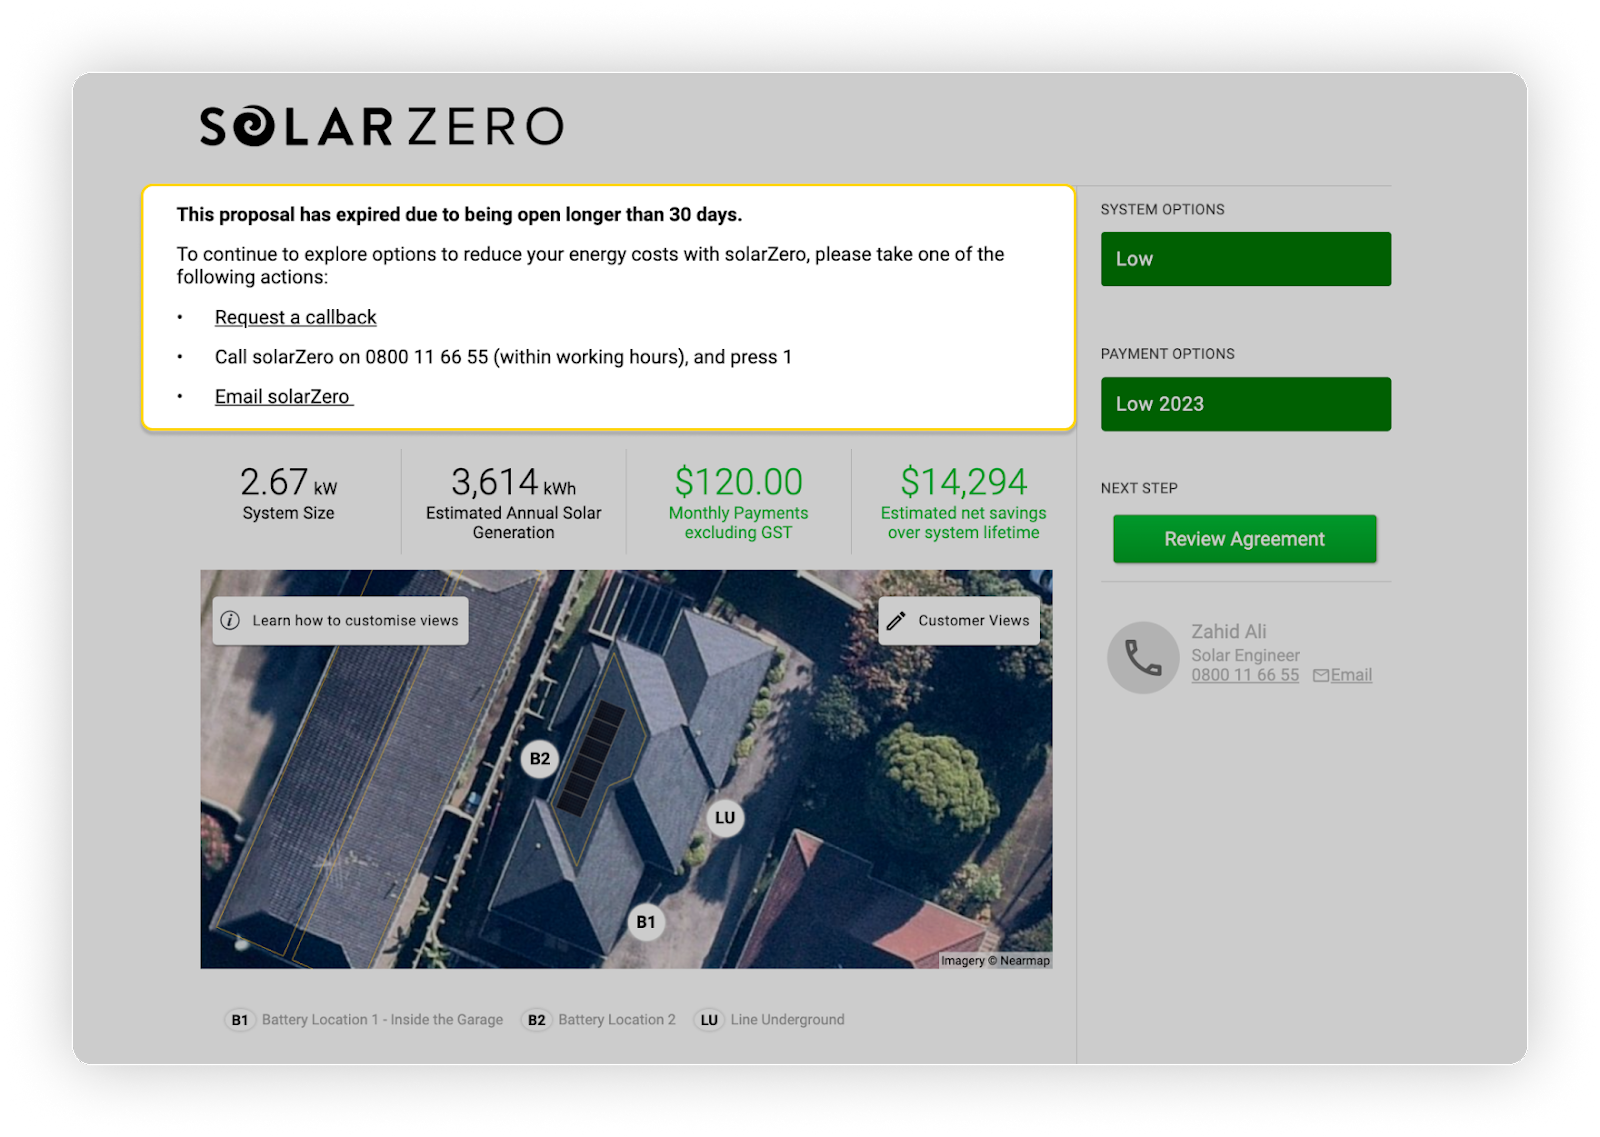1600x1137 pixels.
Task: Select the B1 marker on the map
Action: coord(646,922)
